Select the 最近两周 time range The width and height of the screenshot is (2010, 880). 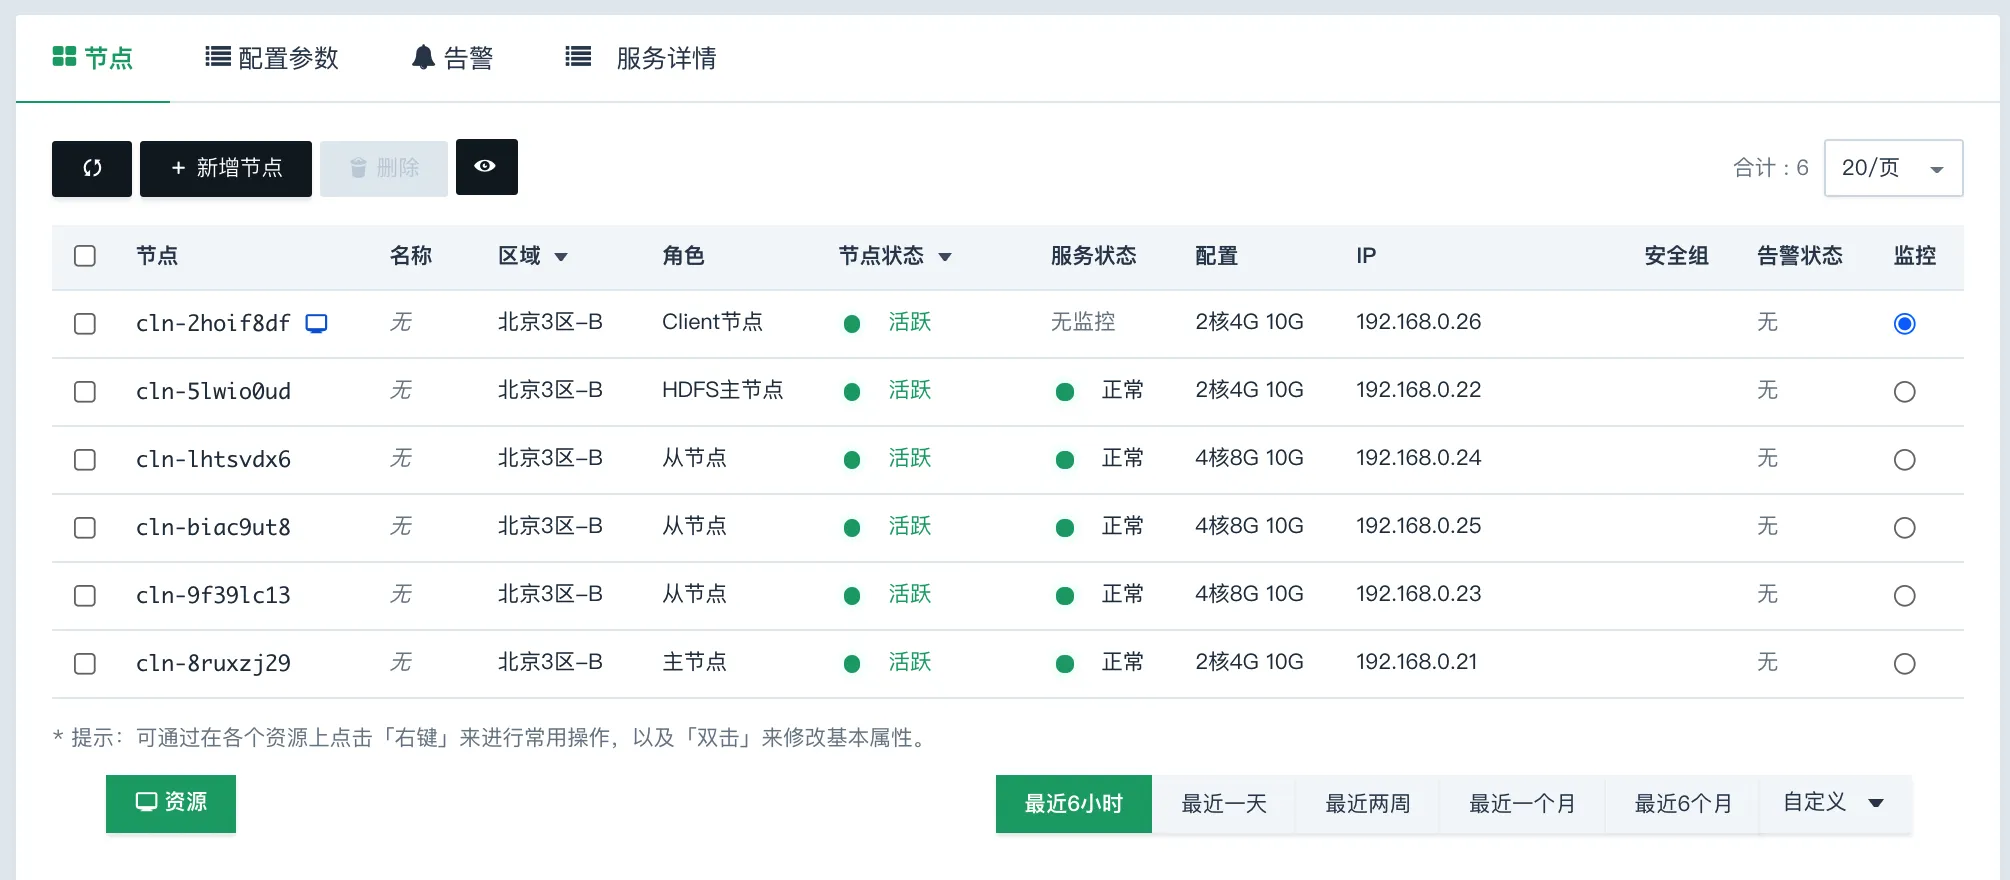tap(1367, 804)
